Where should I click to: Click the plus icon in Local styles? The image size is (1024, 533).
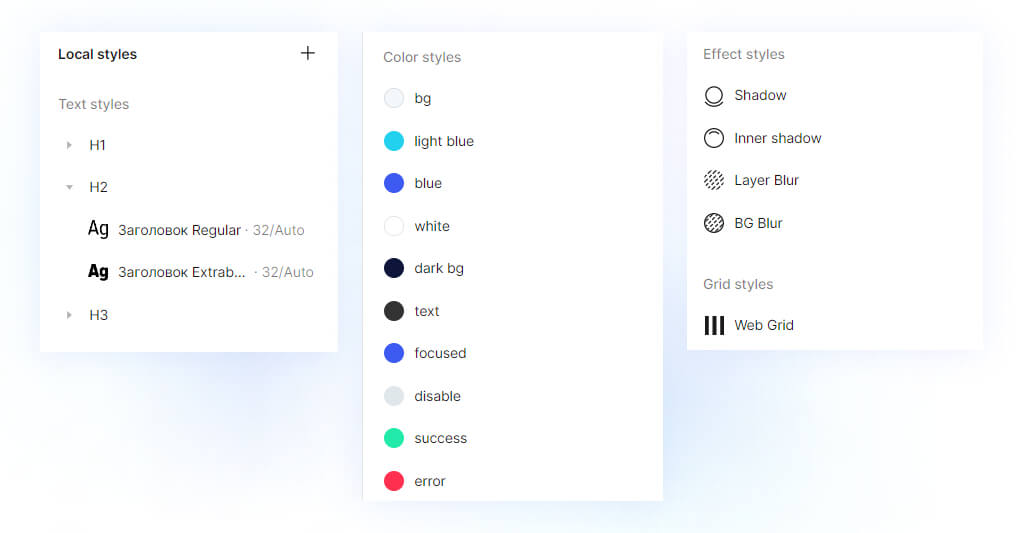coord(308,53)
